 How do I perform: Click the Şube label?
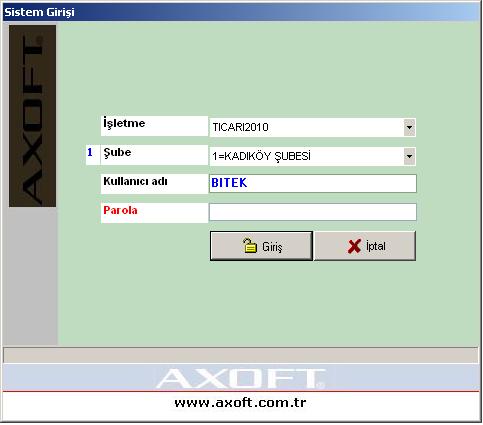154,155
